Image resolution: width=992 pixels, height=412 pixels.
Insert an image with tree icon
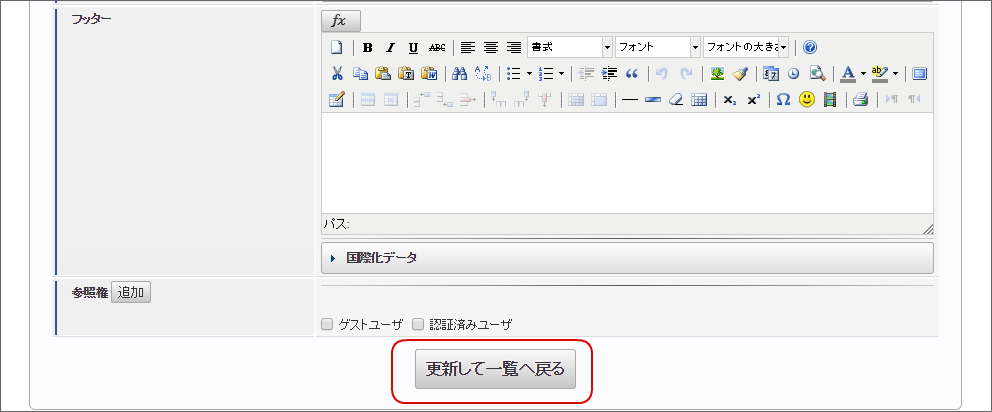coord(717,73)
